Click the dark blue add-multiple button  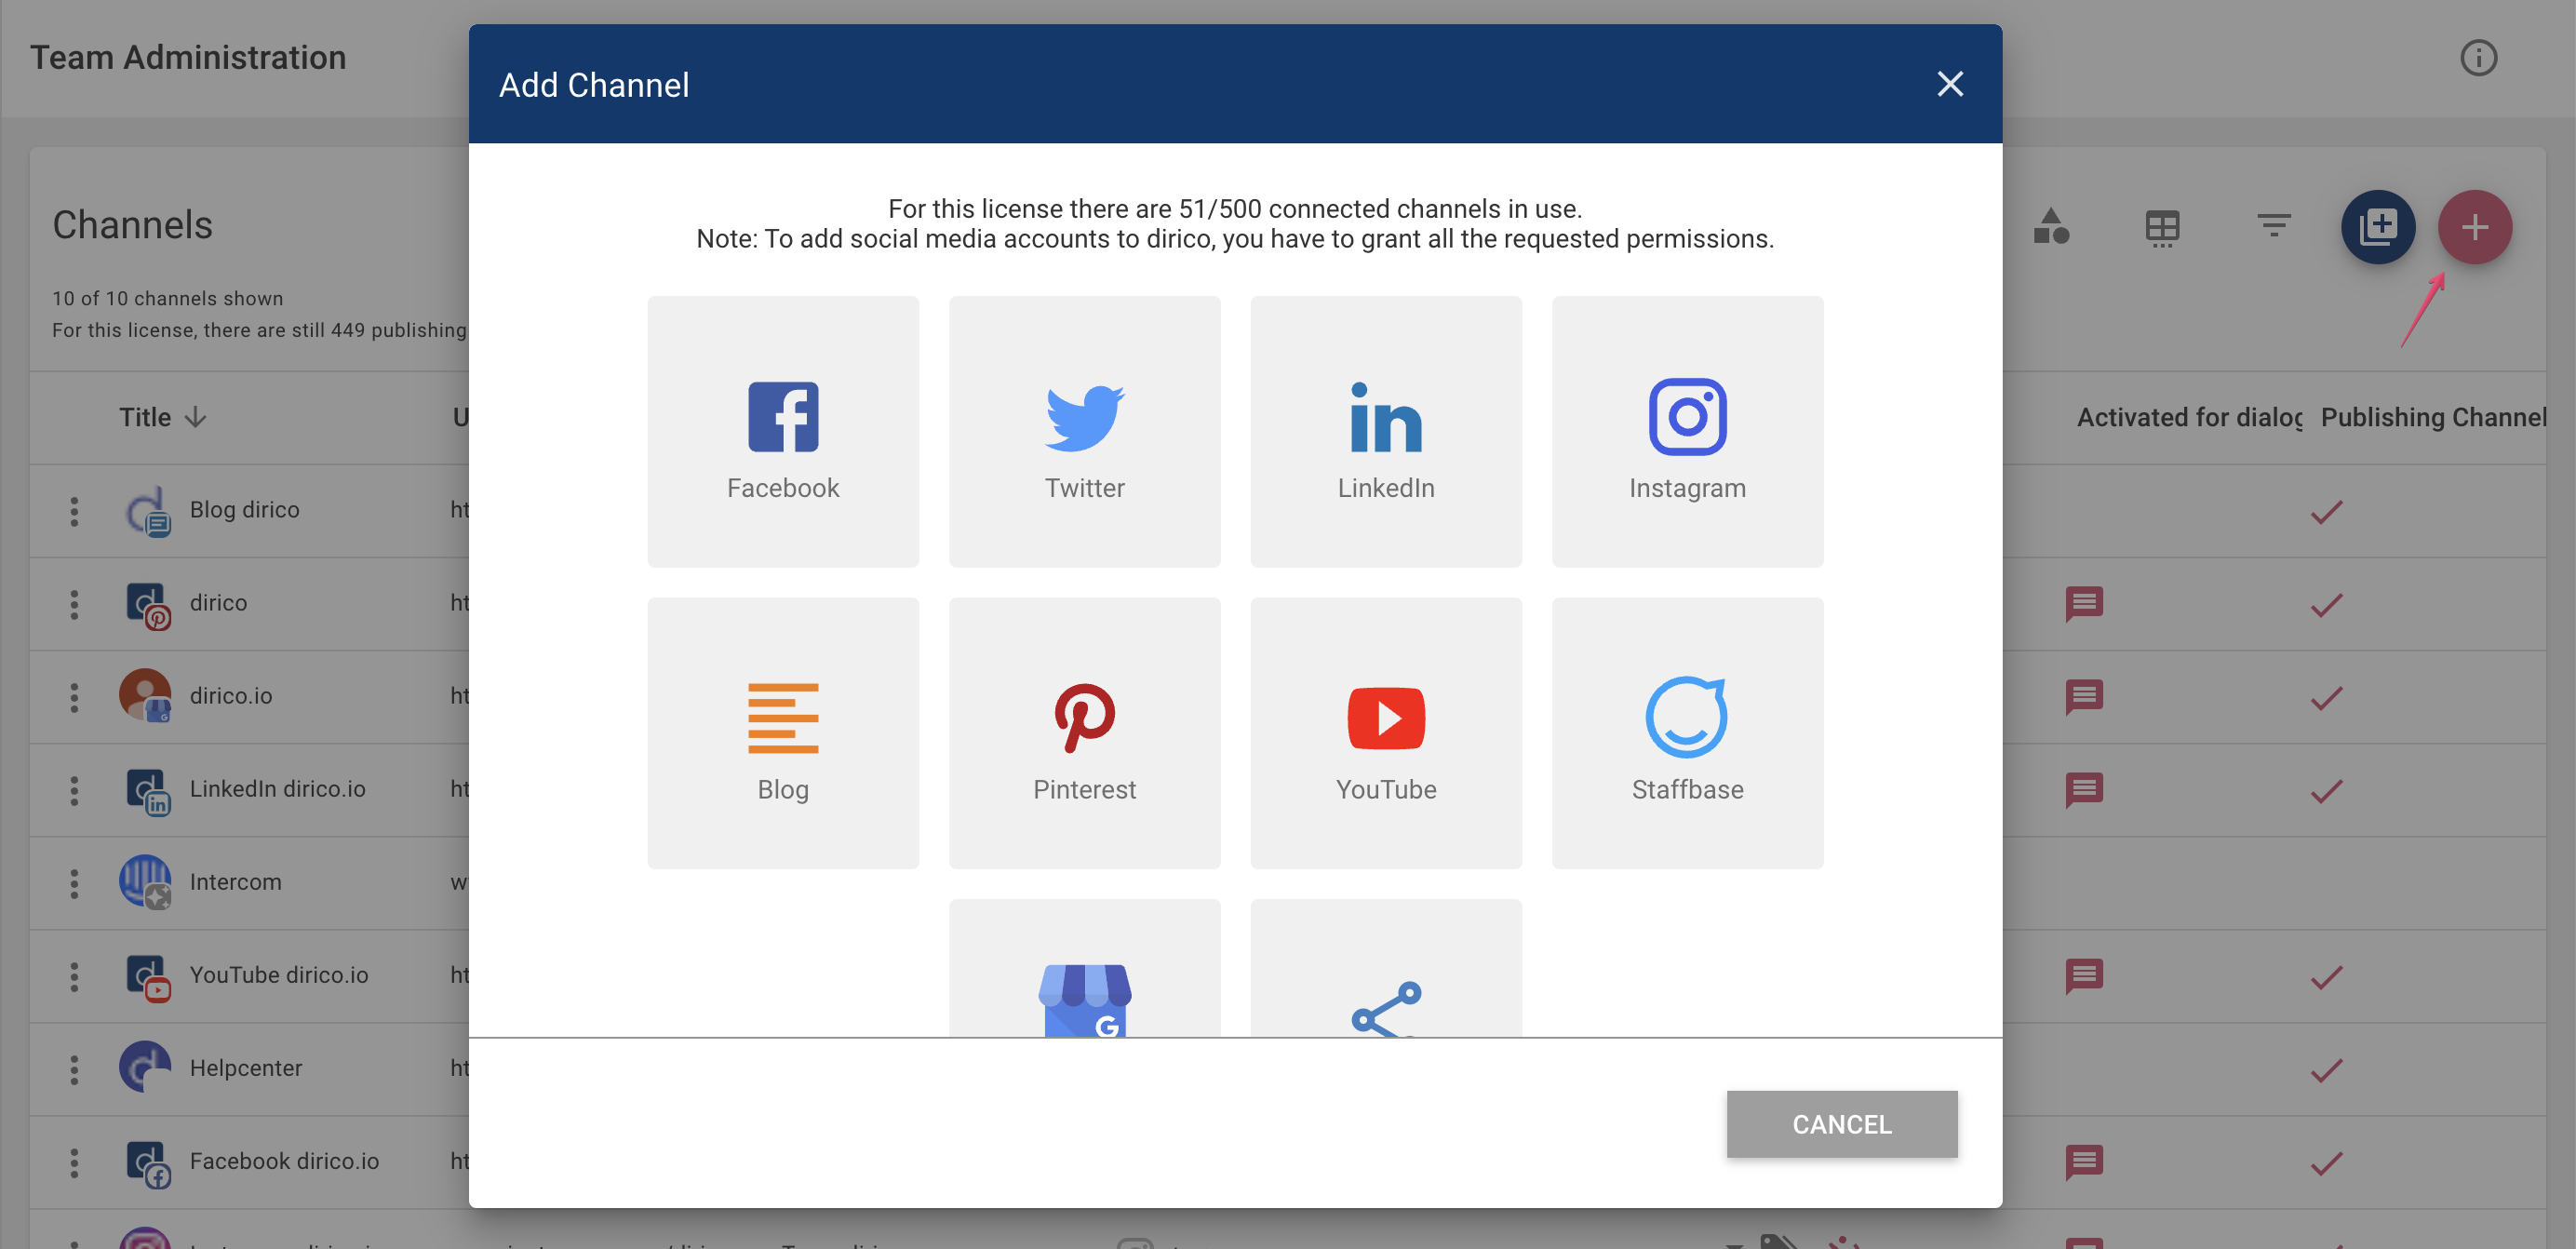[x=2377, y=227]
